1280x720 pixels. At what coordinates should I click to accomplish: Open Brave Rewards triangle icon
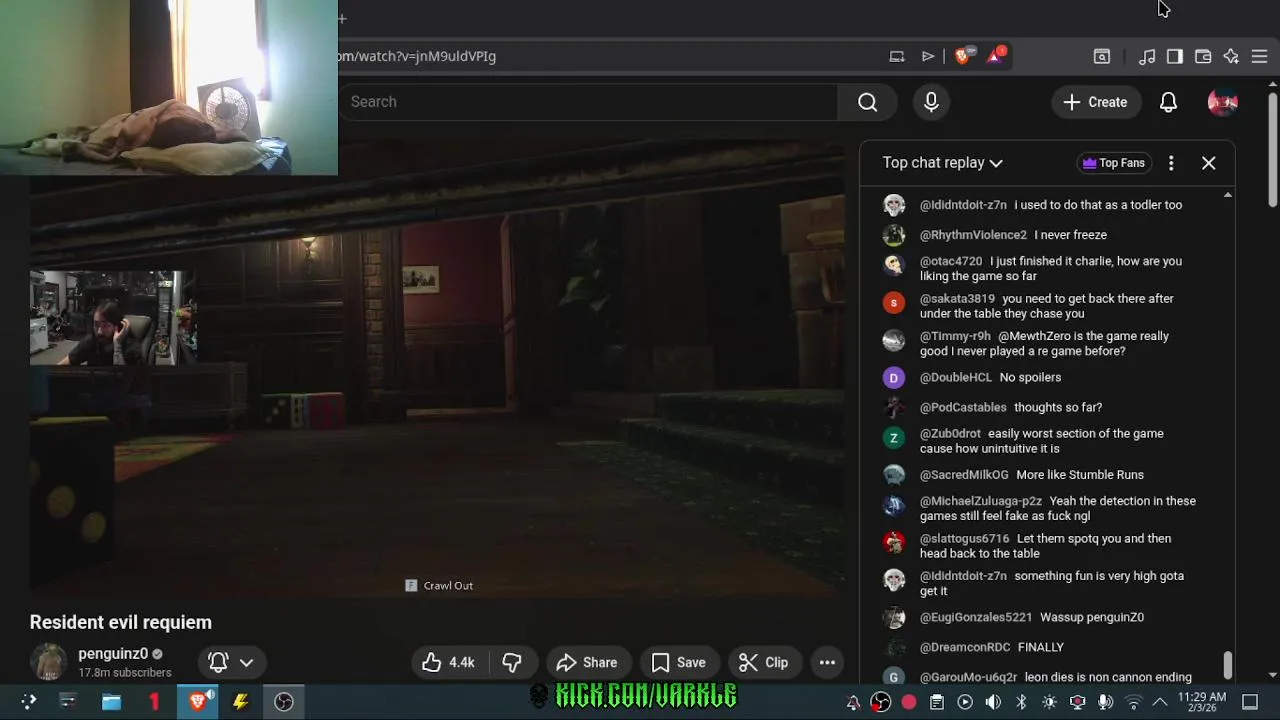pos(995,56)
